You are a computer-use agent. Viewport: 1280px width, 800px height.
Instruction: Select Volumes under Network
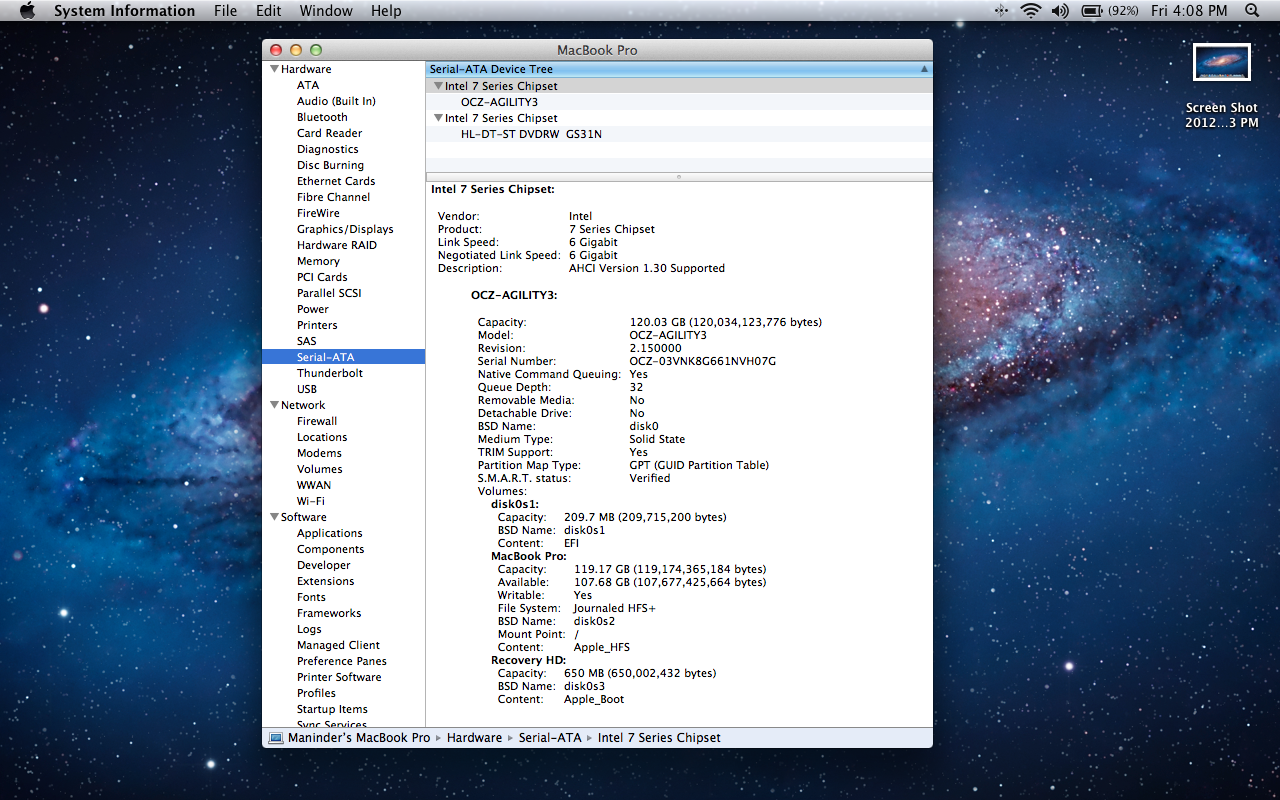click(319, 469)
